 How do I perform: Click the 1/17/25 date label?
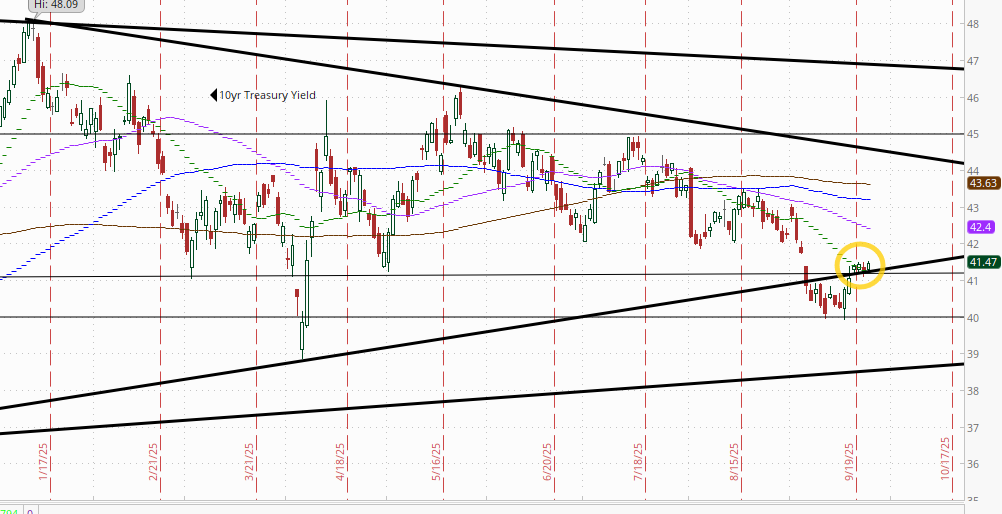[45, 462]
